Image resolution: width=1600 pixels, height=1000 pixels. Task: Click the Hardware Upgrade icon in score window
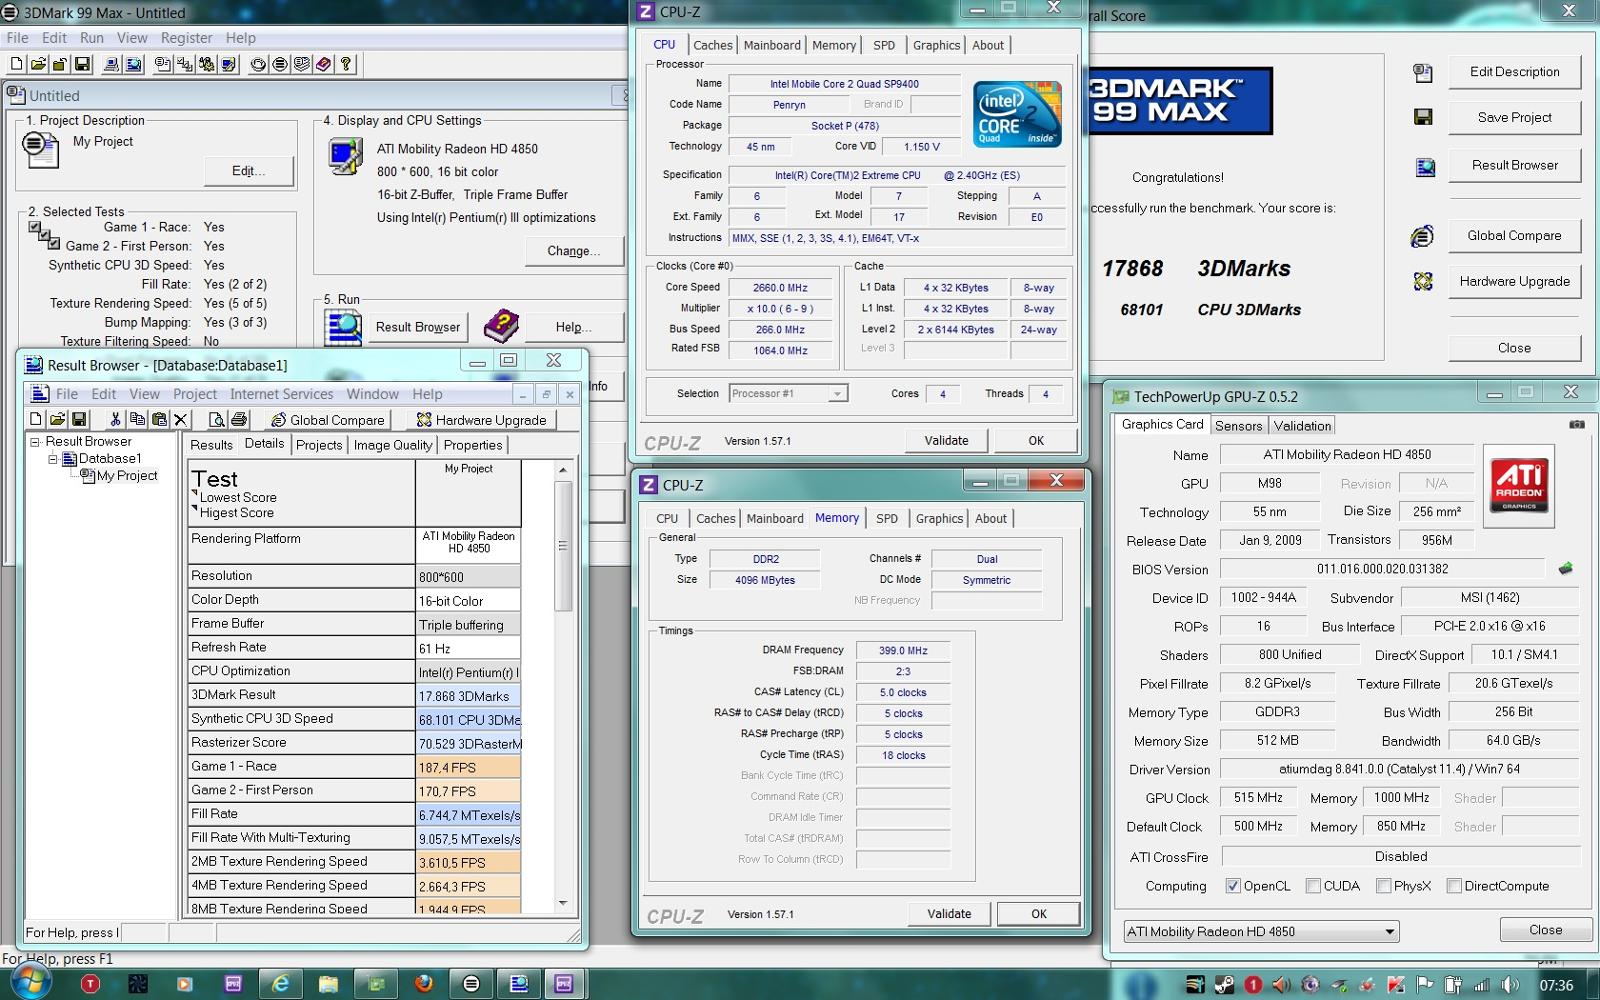click(x=1423, y=281)
